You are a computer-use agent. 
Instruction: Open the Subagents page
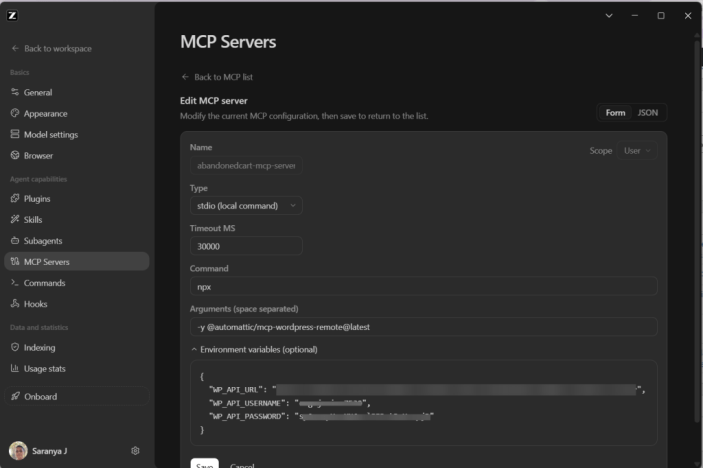(x=77, y=241)
